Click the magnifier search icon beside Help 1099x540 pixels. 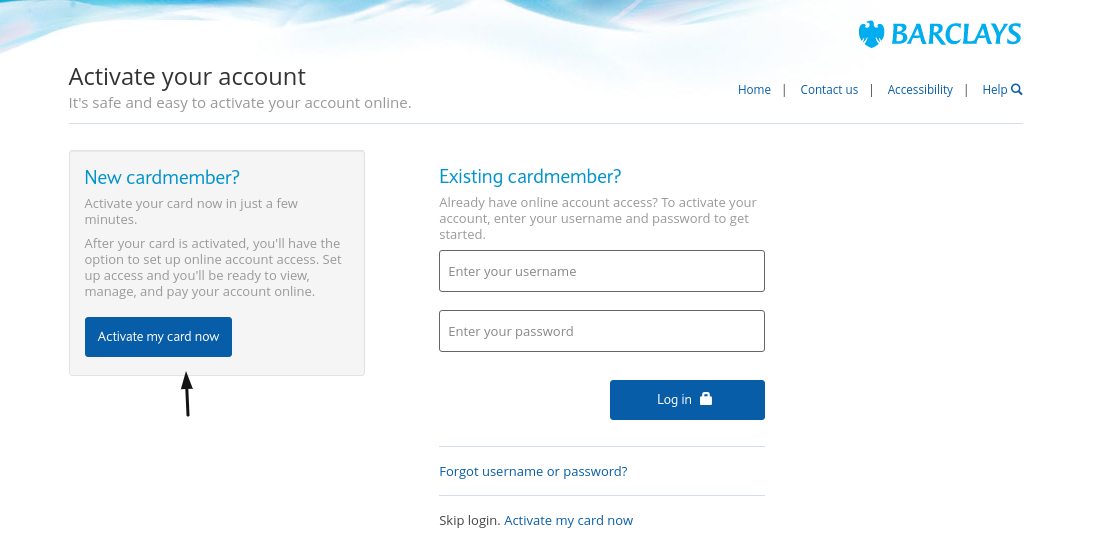1017,89
